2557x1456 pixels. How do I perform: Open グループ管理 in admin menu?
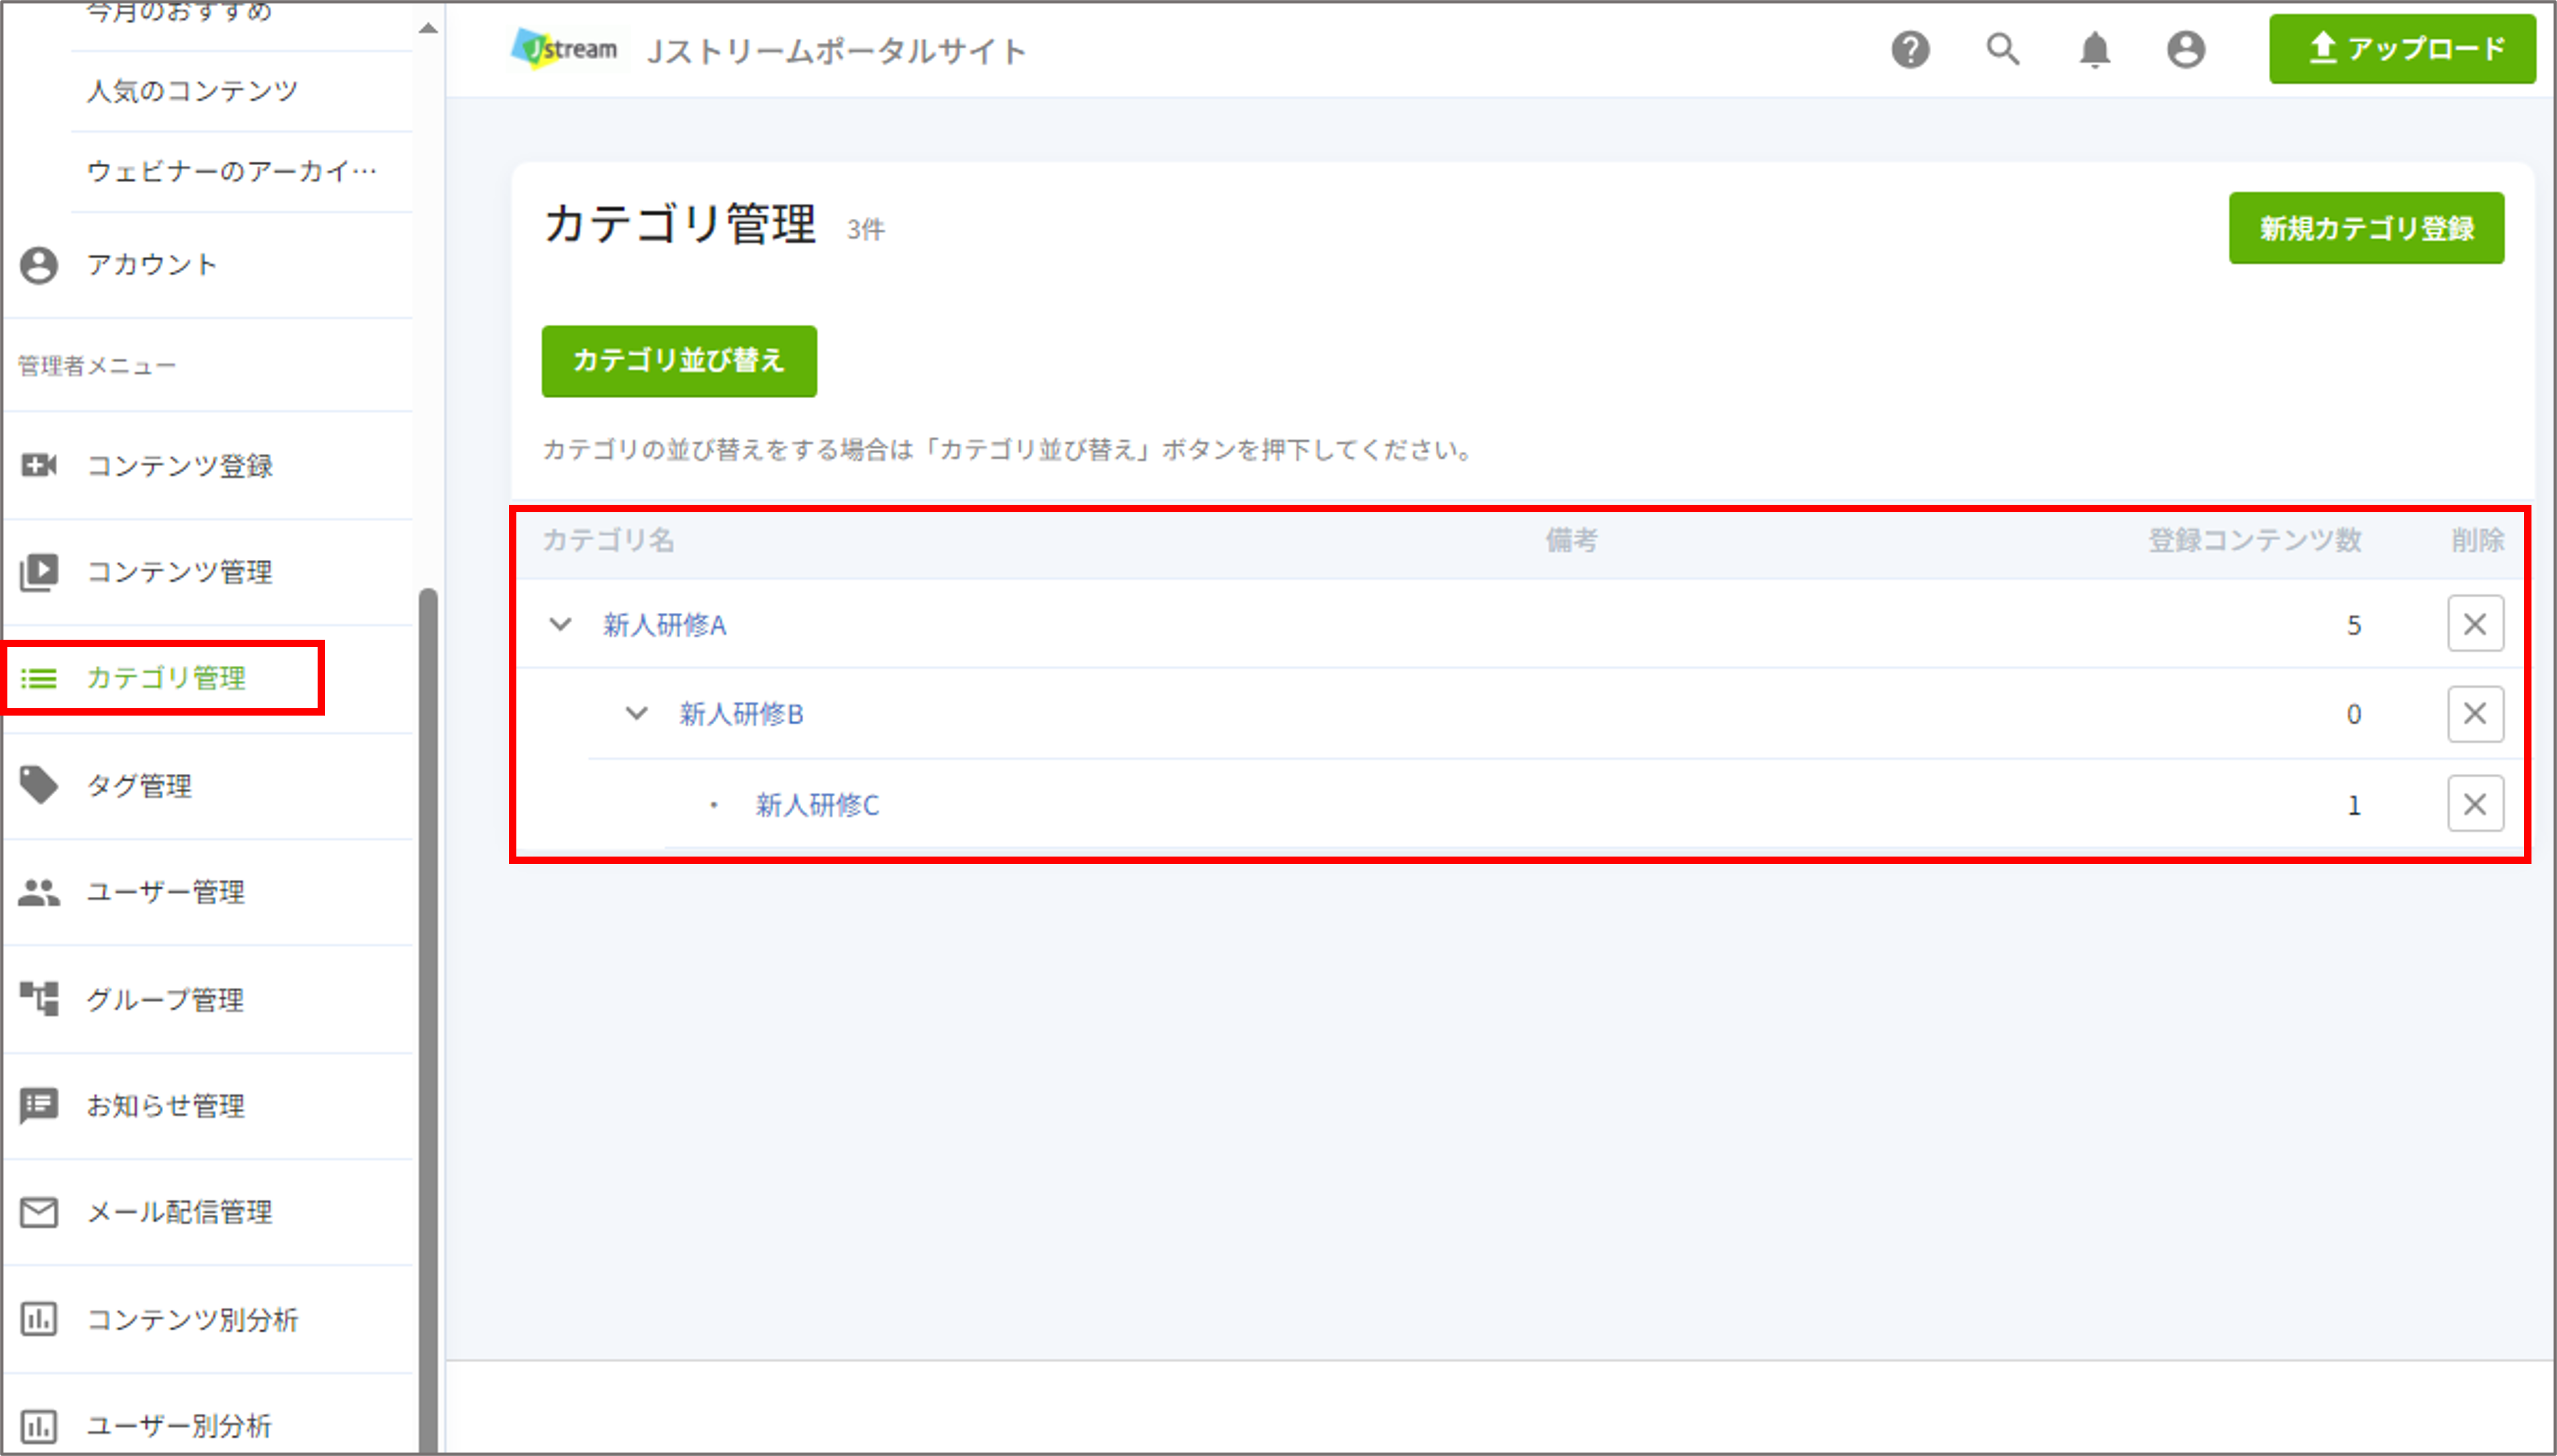click(165, 999)
